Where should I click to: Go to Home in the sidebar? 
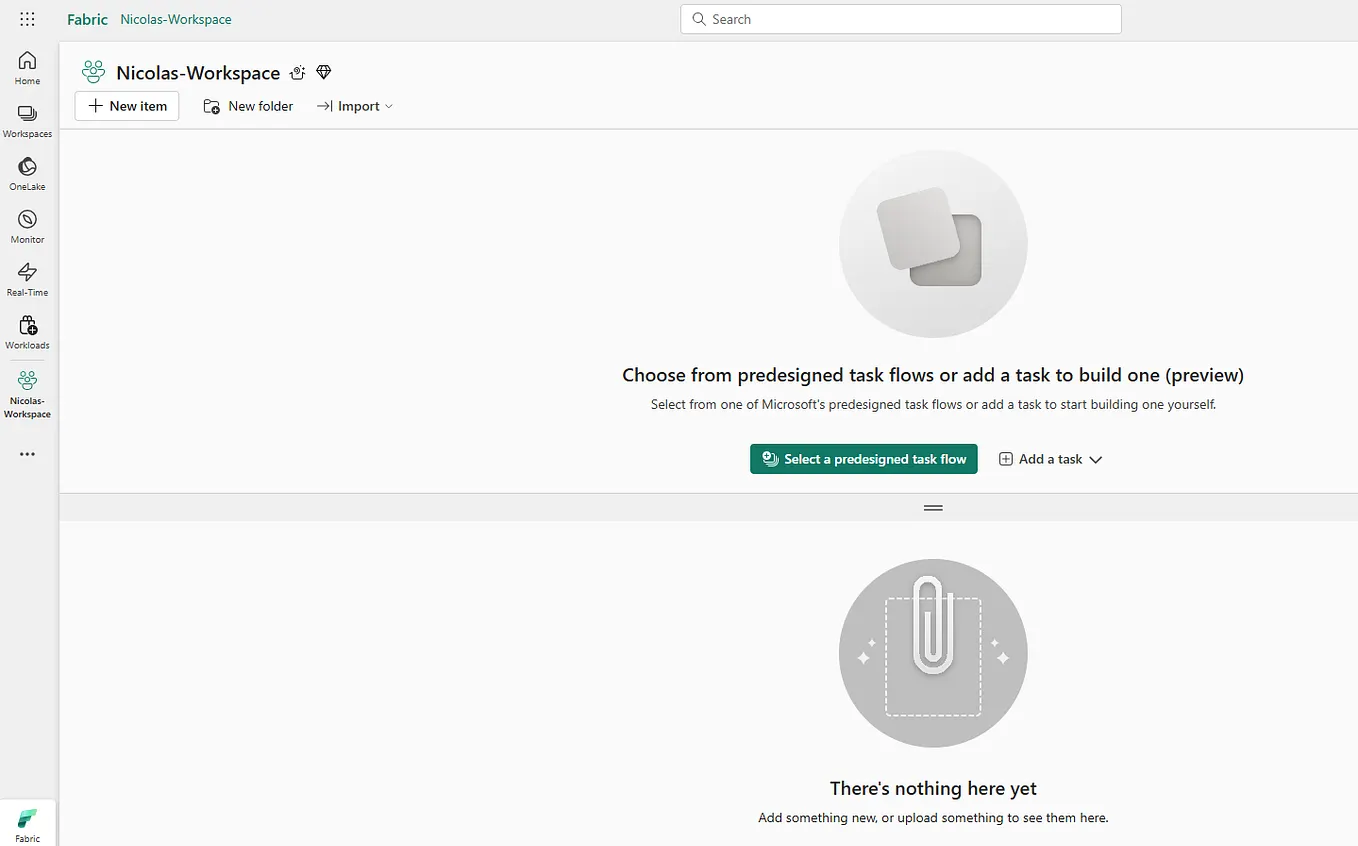tap(27, 67)
